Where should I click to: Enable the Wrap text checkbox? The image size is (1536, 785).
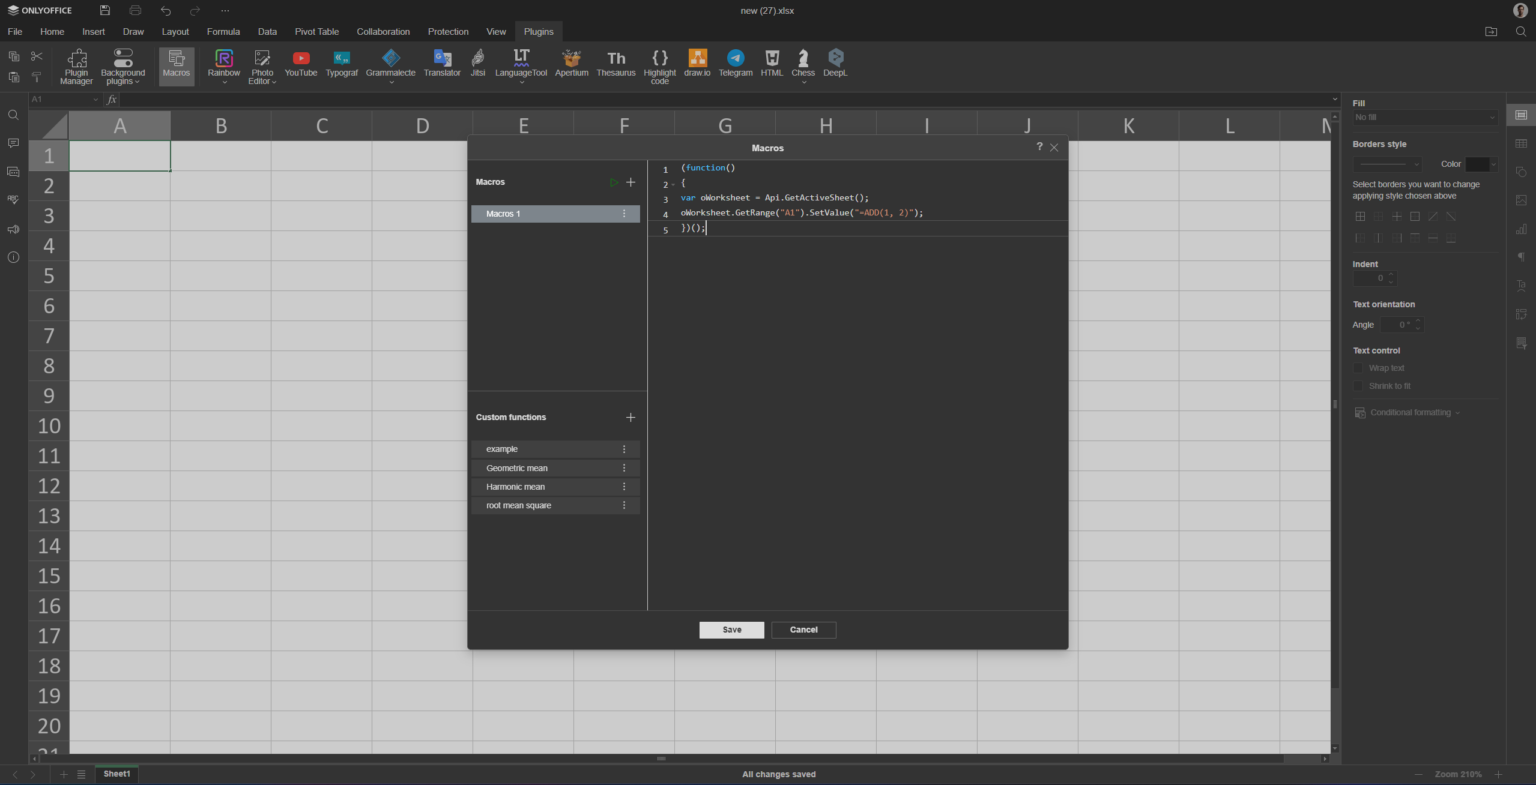pos(1359,368)
